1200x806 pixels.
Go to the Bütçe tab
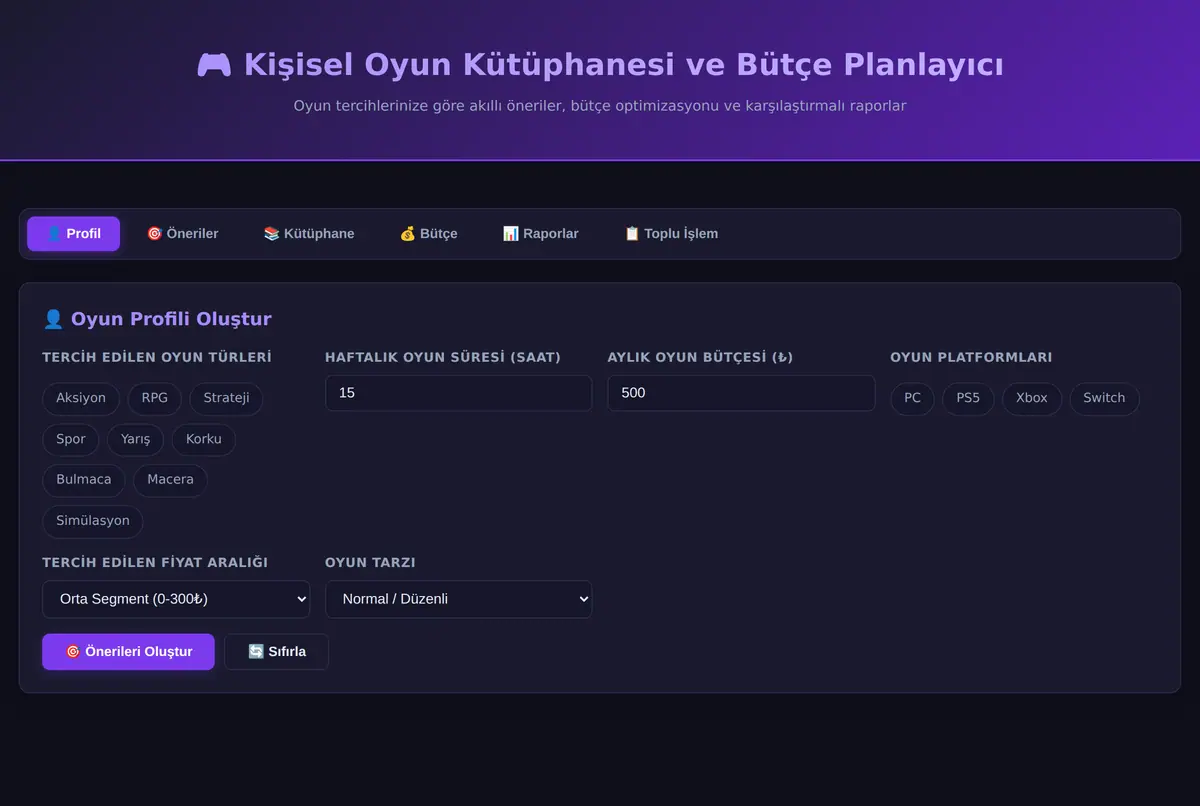coord(428,234)
